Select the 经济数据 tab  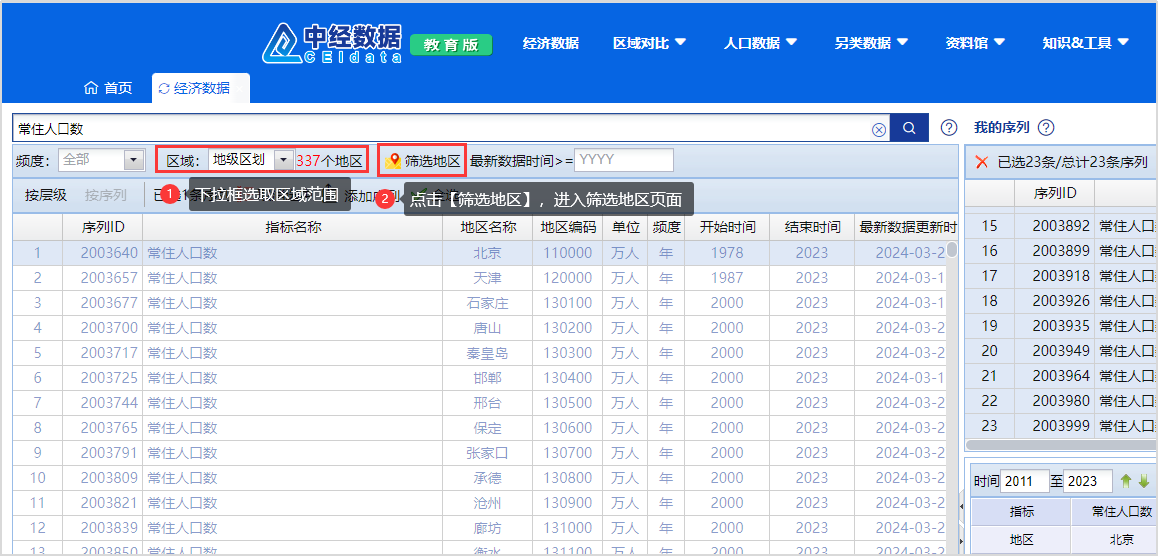(x=193, y=88)
